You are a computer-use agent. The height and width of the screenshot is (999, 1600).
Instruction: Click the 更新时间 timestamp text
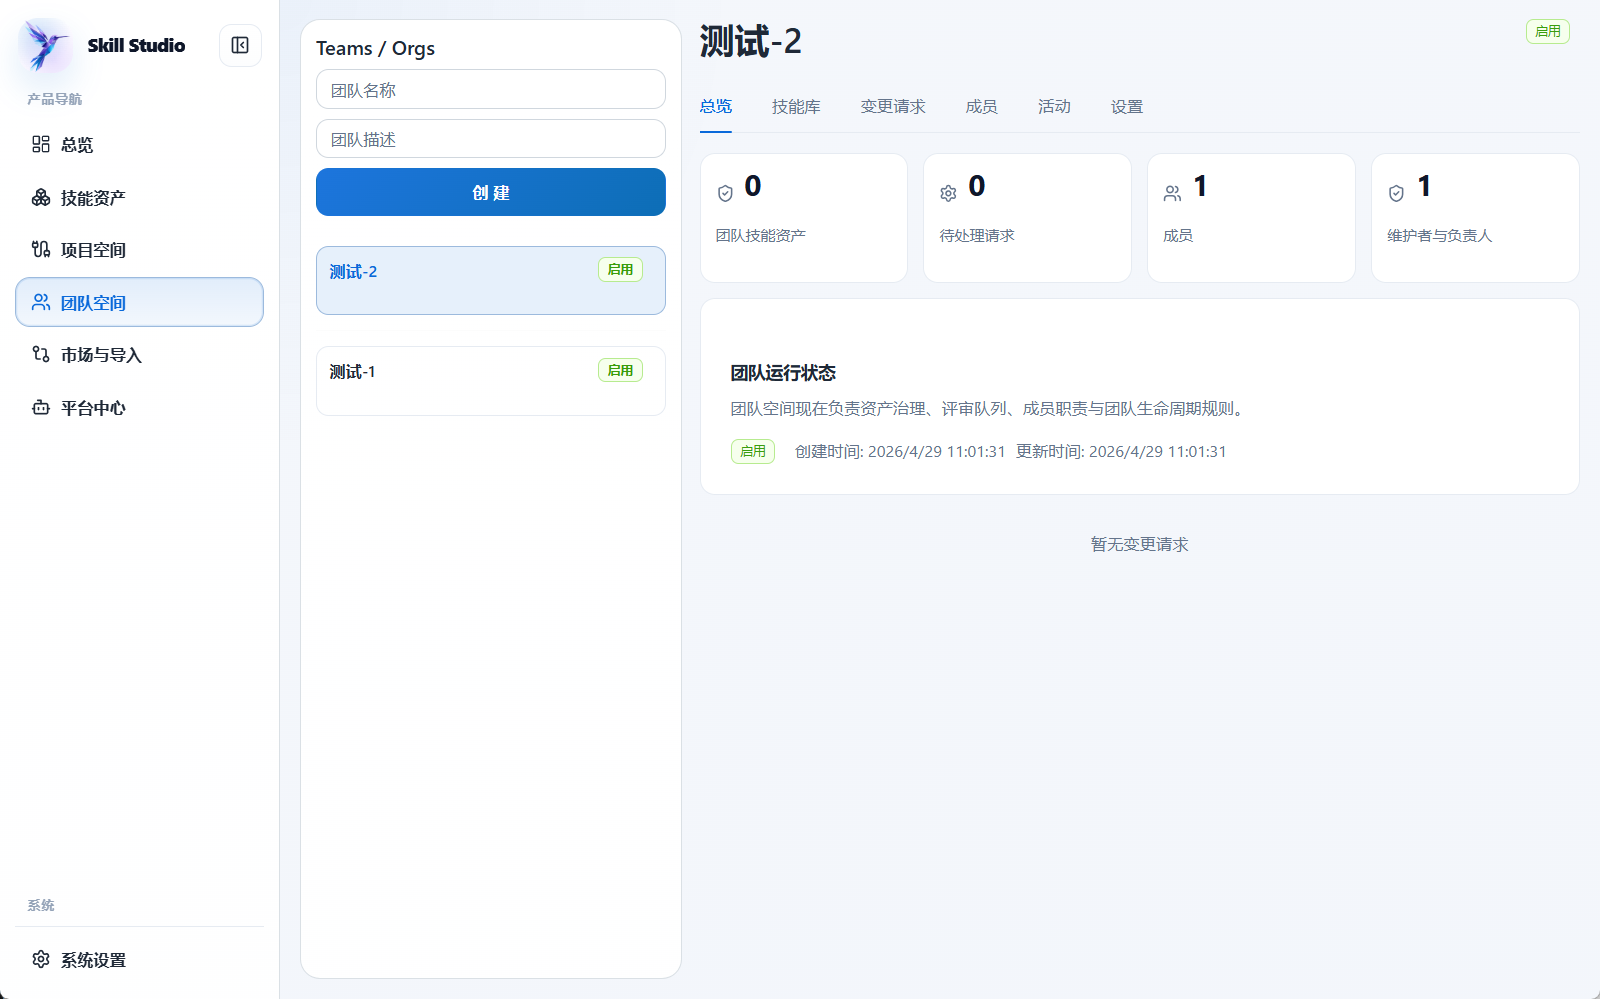point(1121,452)
